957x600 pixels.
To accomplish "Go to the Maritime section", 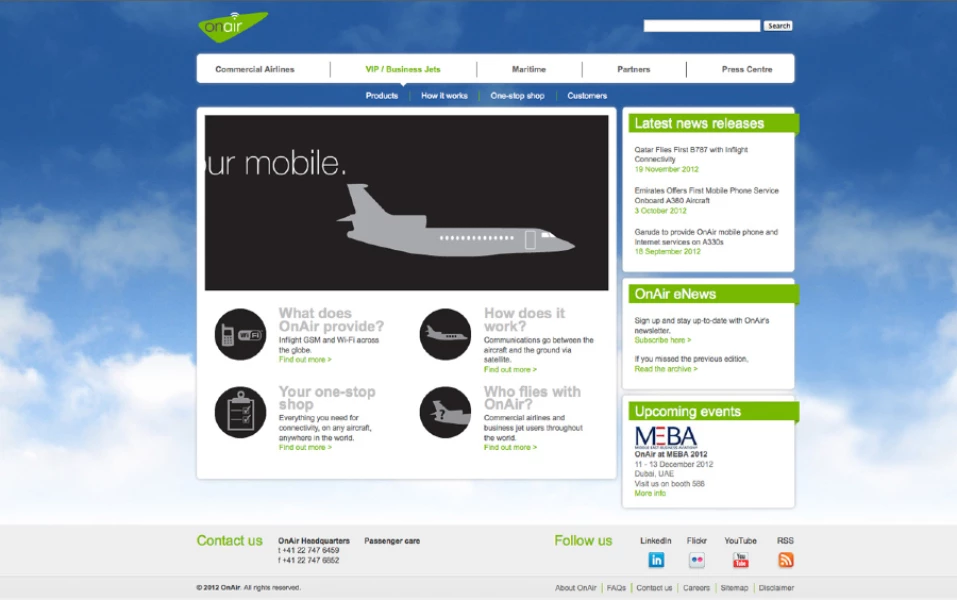I will 529,70.
